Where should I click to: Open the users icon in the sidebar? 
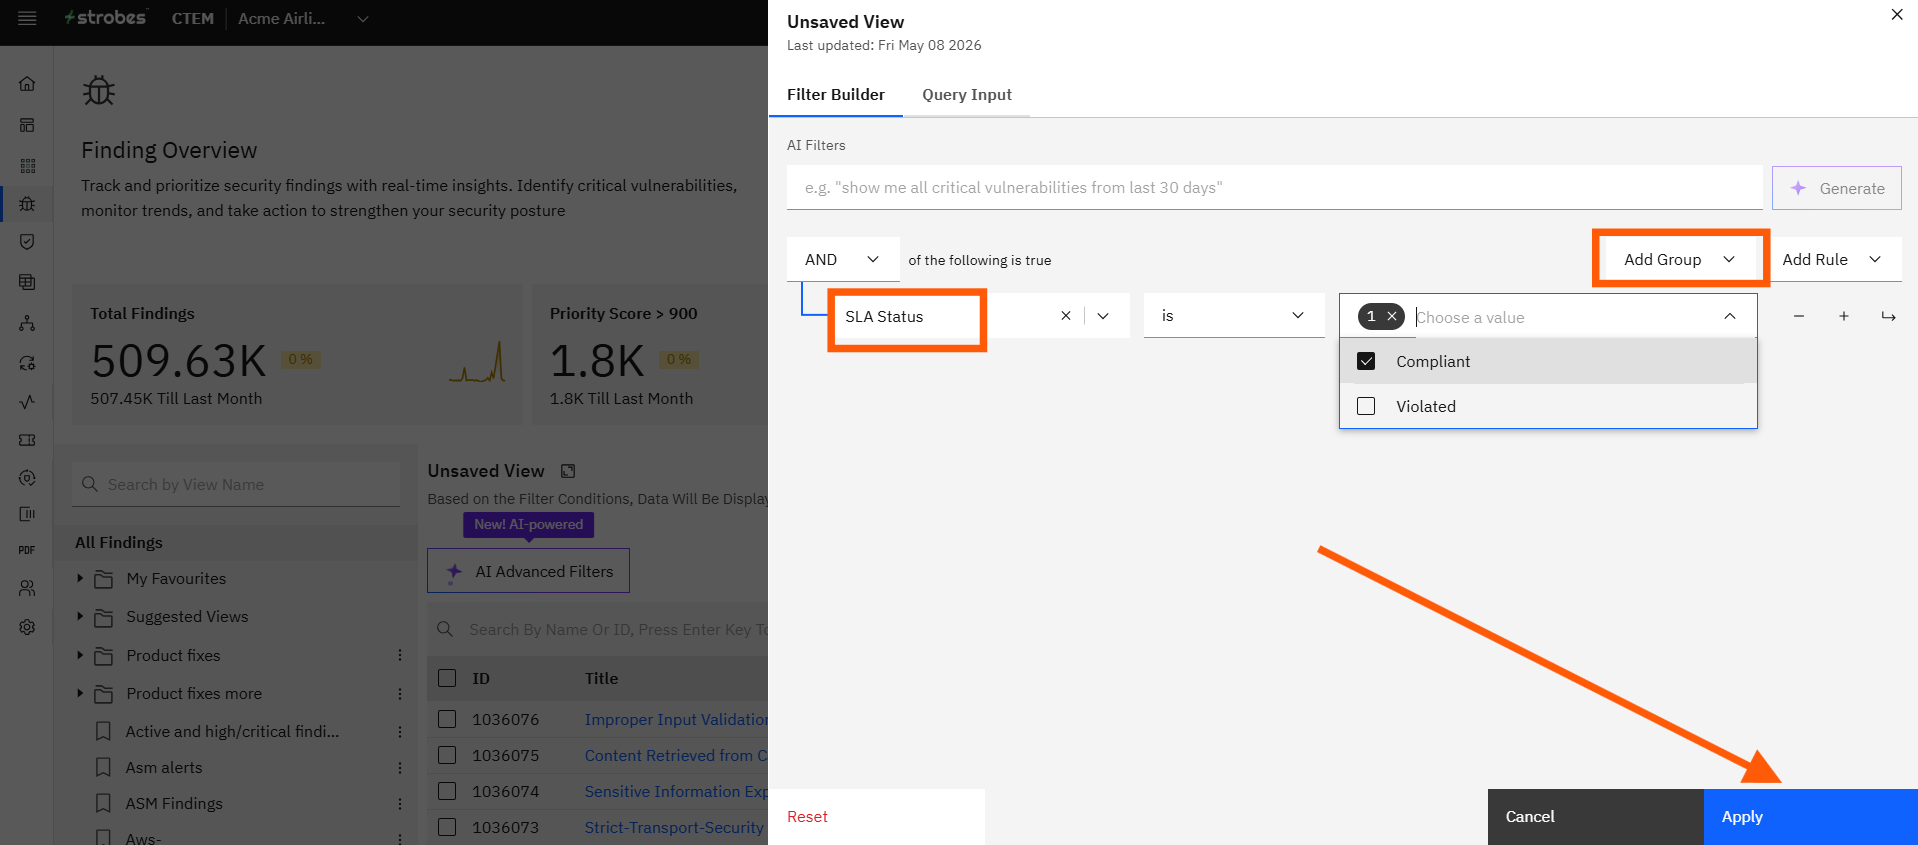(x=27, y=588)
